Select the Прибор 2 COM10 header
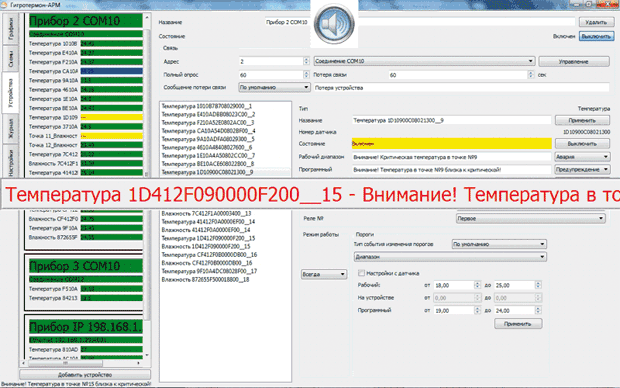 tap(85, 21)
